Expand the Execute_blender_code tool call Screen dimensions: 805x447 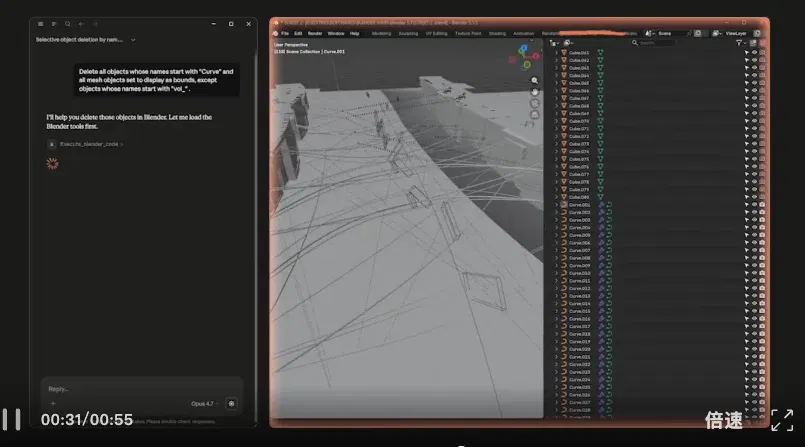91,144
